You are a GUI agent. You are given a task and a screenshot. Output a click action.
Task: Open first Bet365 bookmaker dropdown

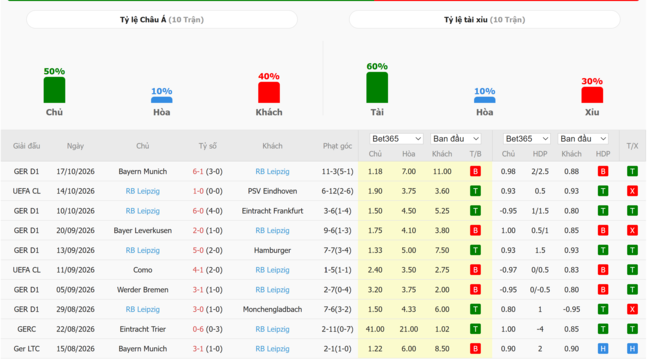(396, 139)
